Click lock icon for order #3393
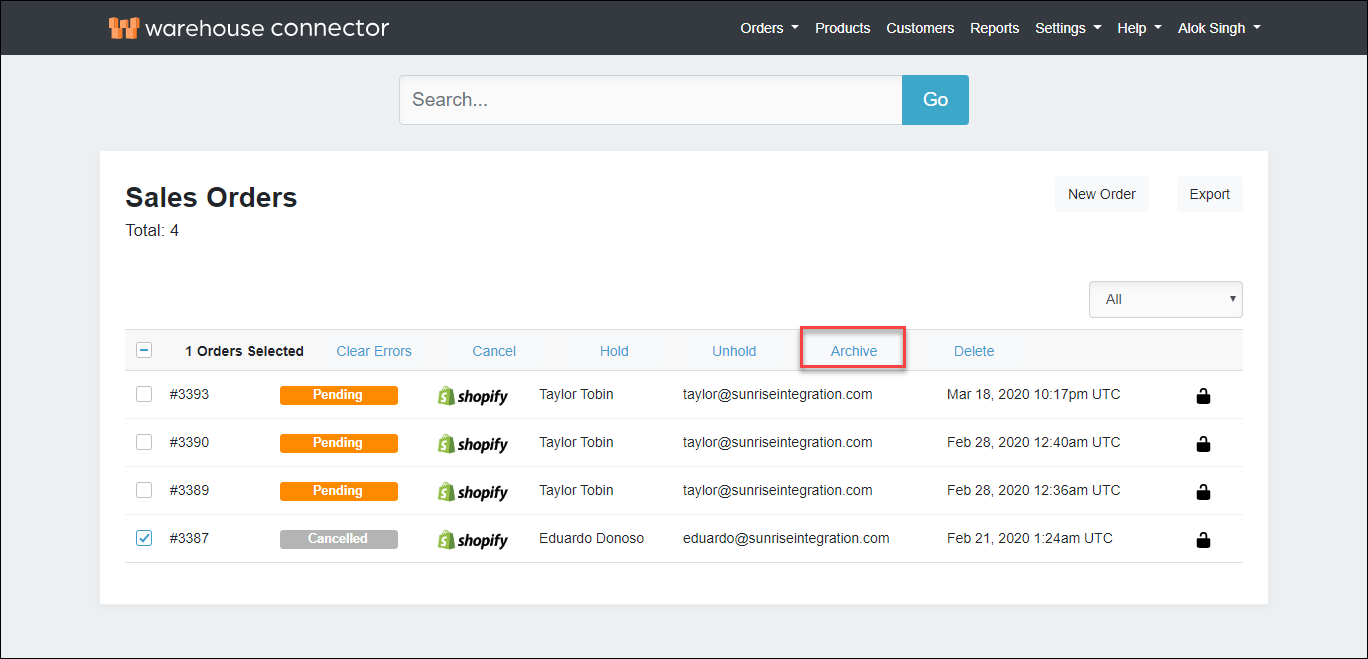The width and height of the screenshot is (1368, 659). [1203, 396]
